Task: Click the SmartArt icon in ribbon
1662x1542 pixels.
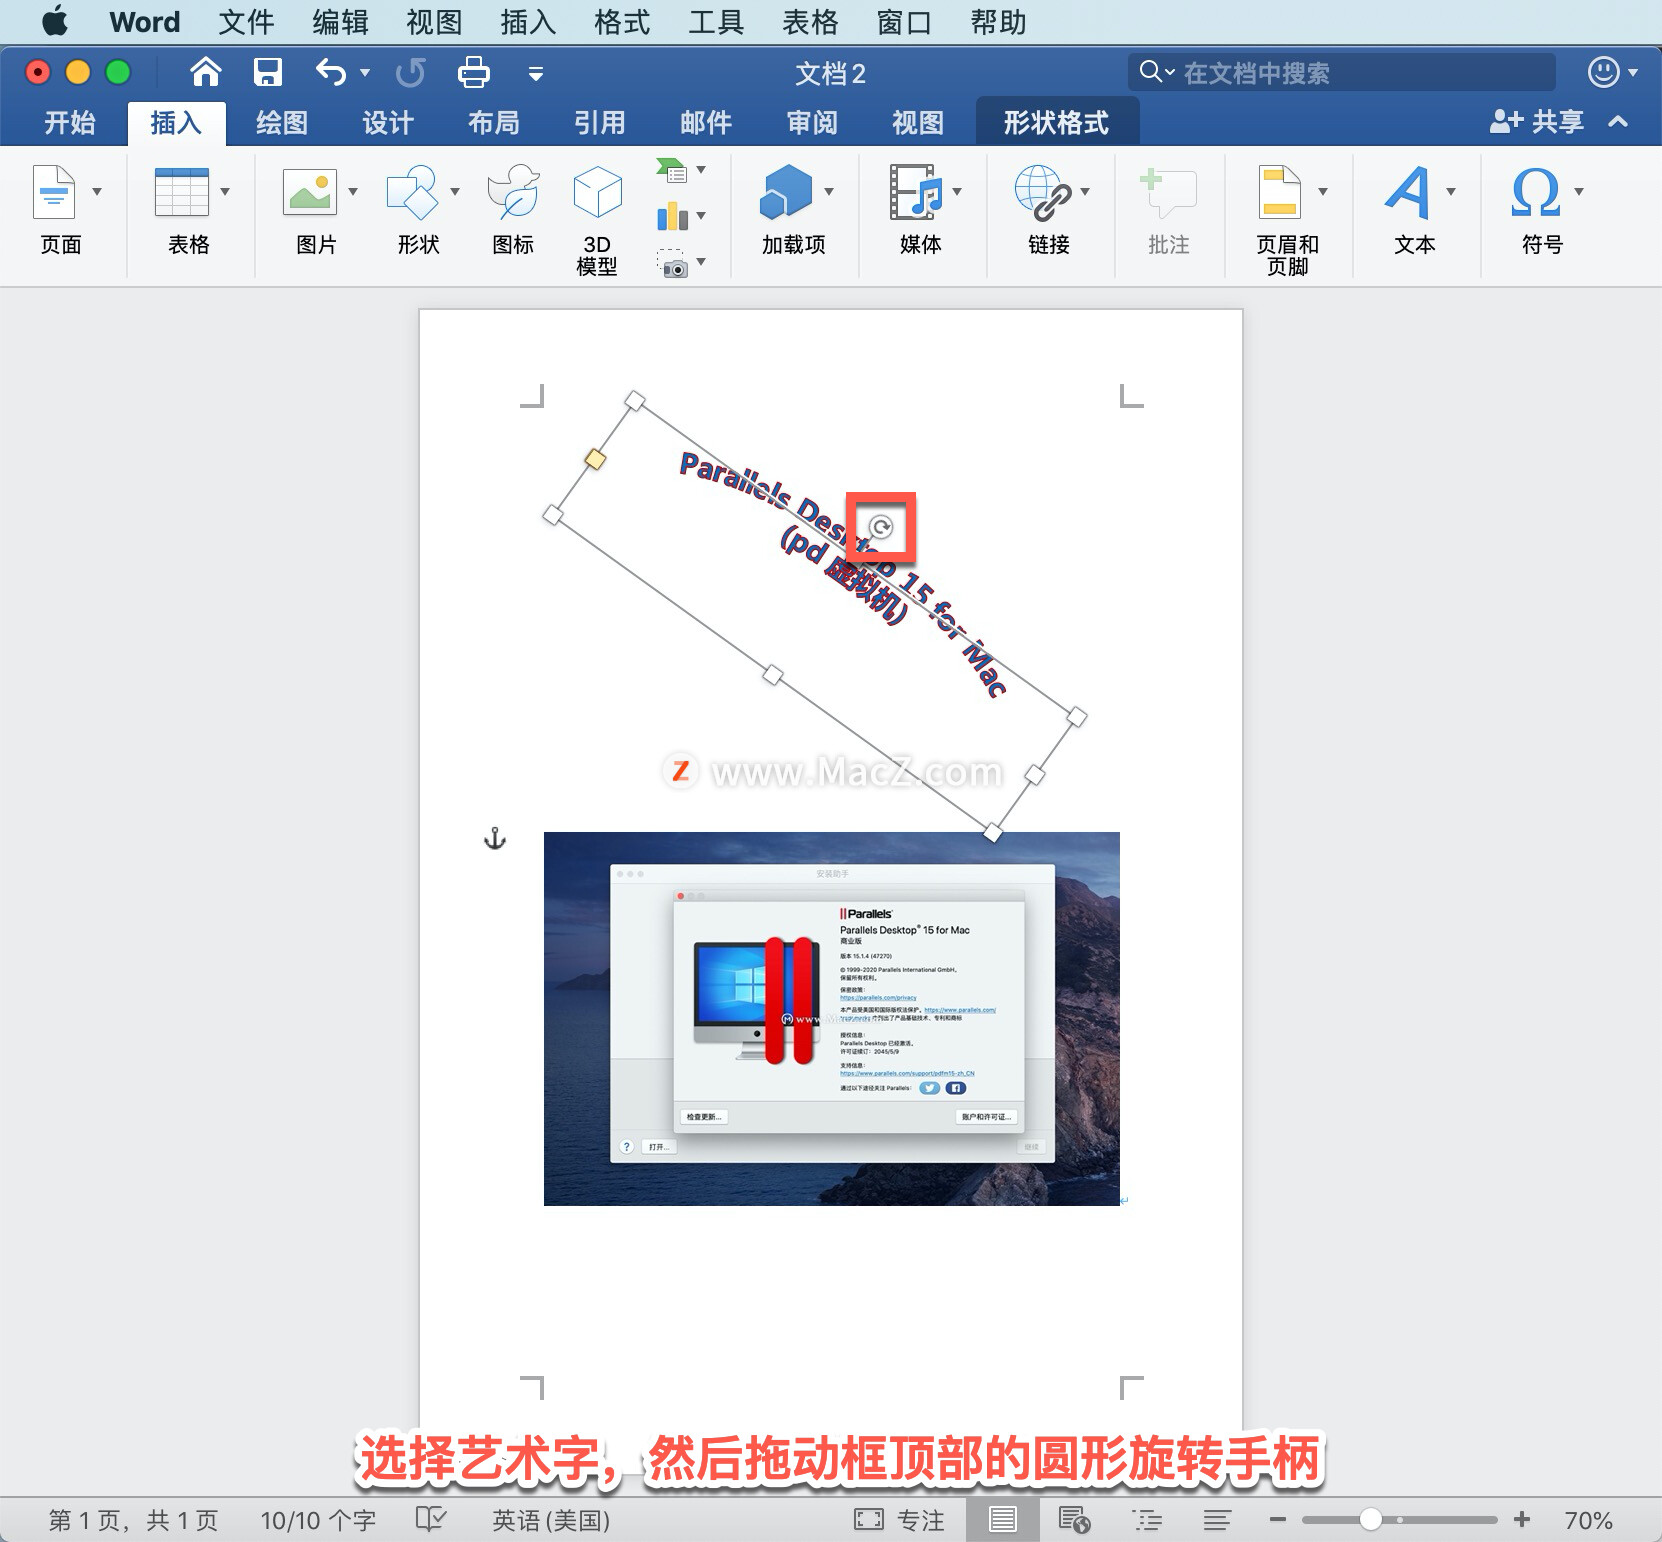Action: 672,170
